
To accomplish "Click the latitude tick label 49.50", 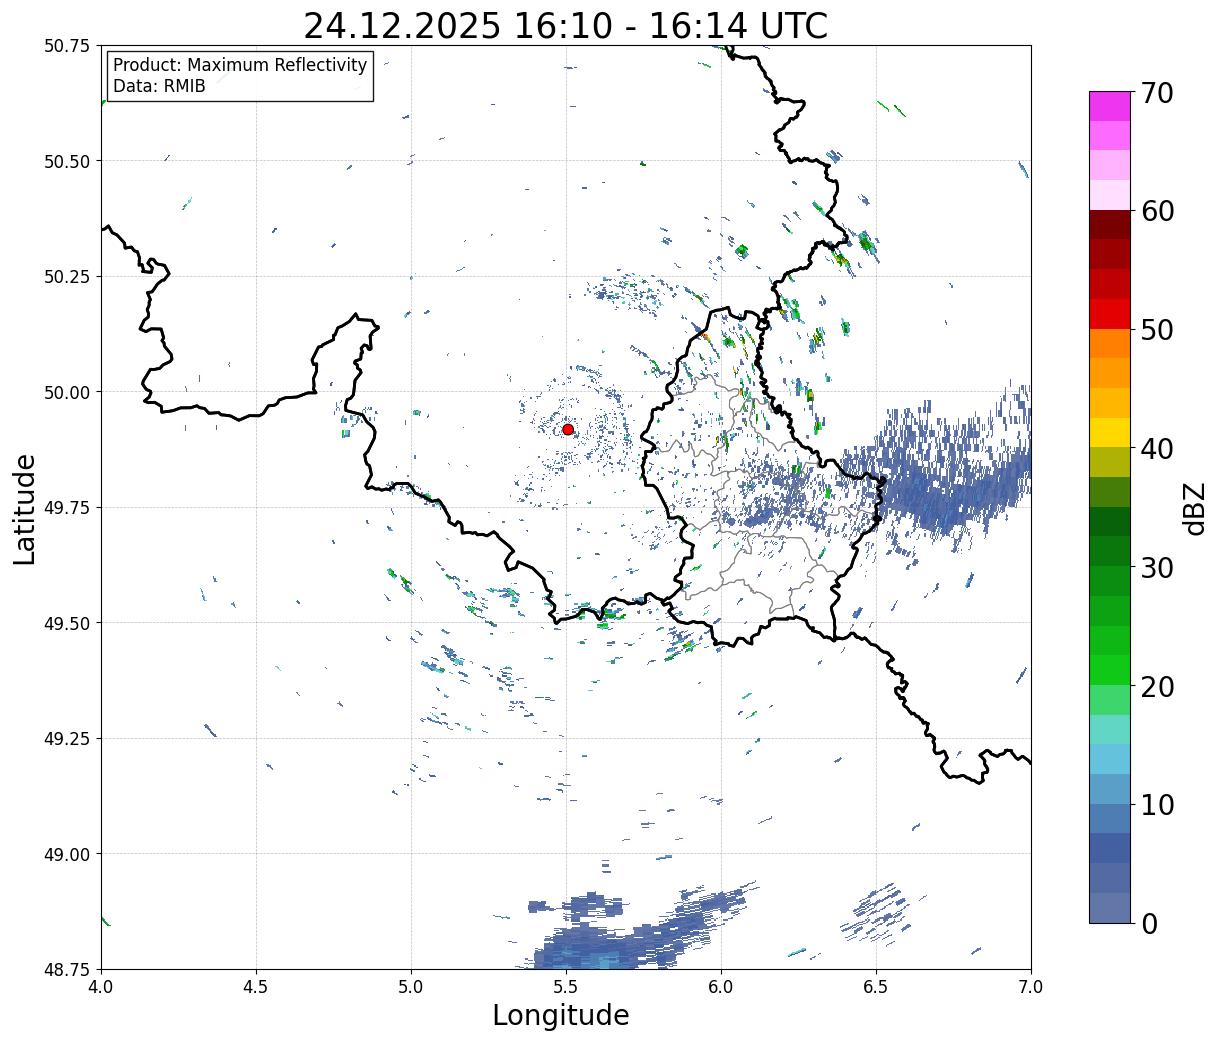I will coord(66,623).
